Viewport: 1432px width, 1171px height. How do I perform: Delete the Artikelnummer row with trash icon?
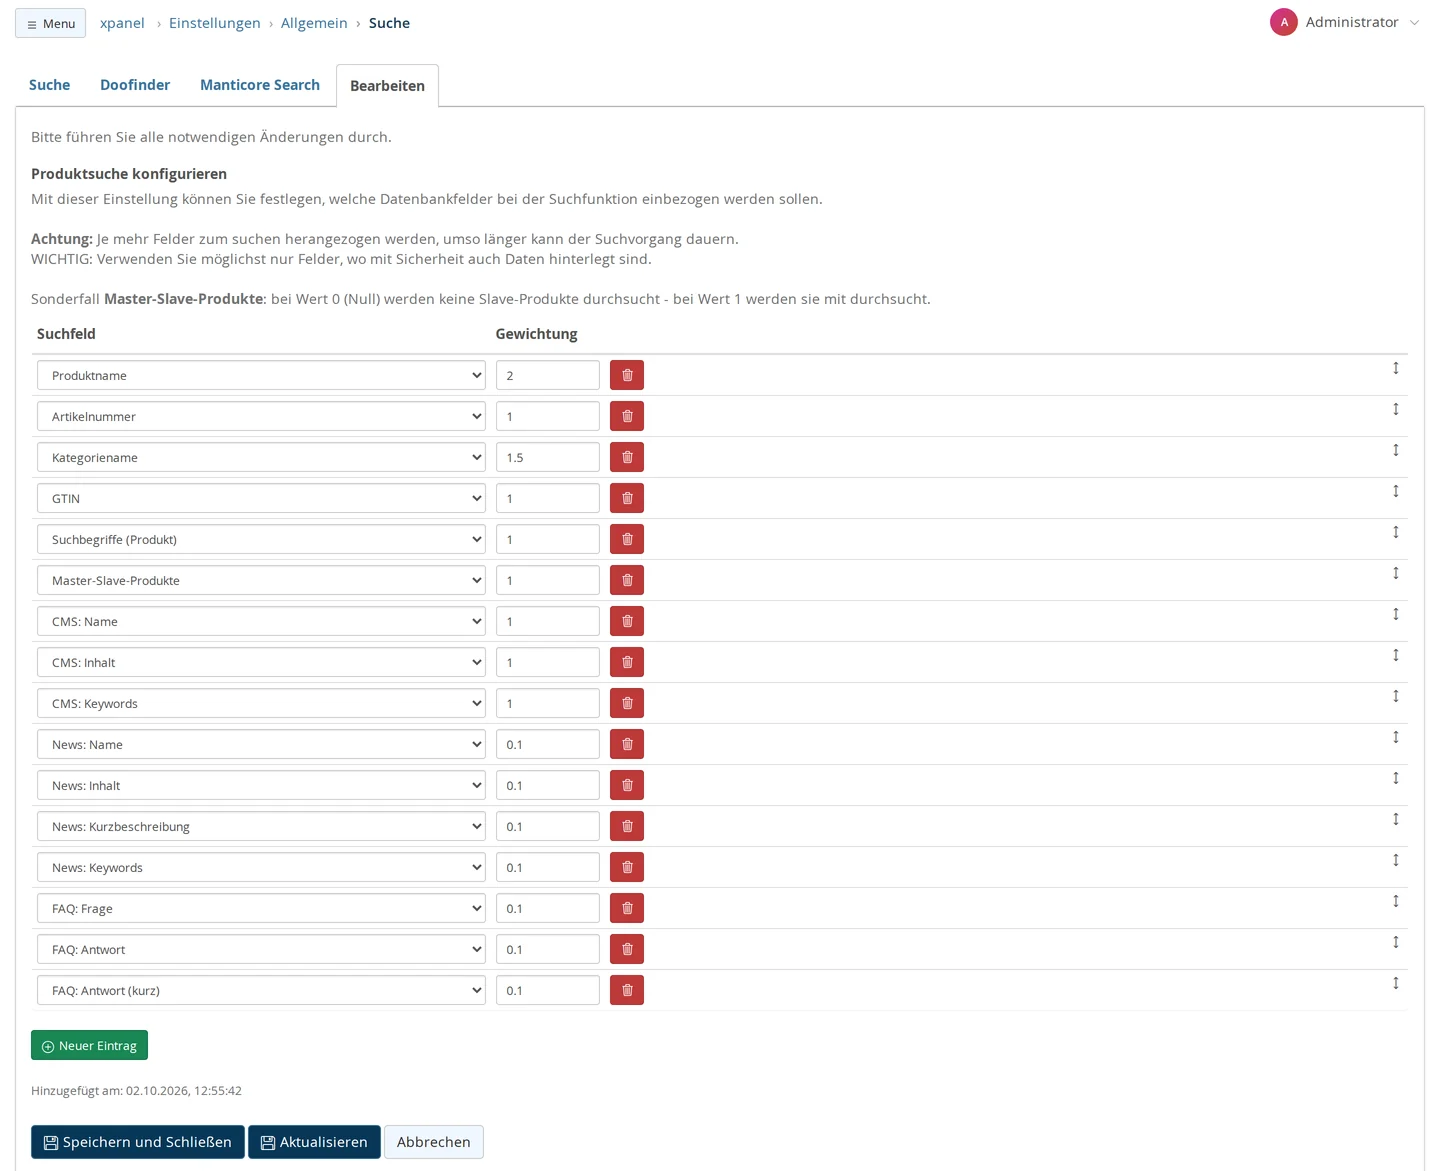pyautogui.click(x=627, y=416)
